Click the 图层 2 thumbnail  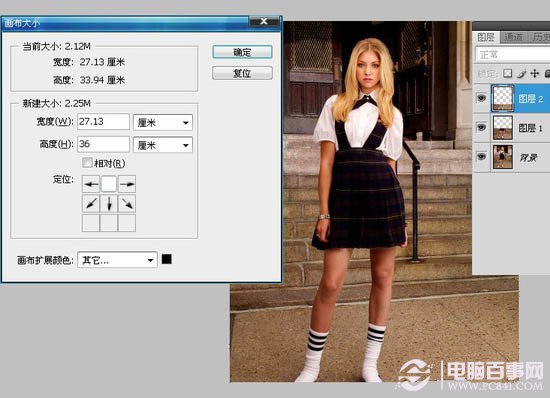coord(503,98)
